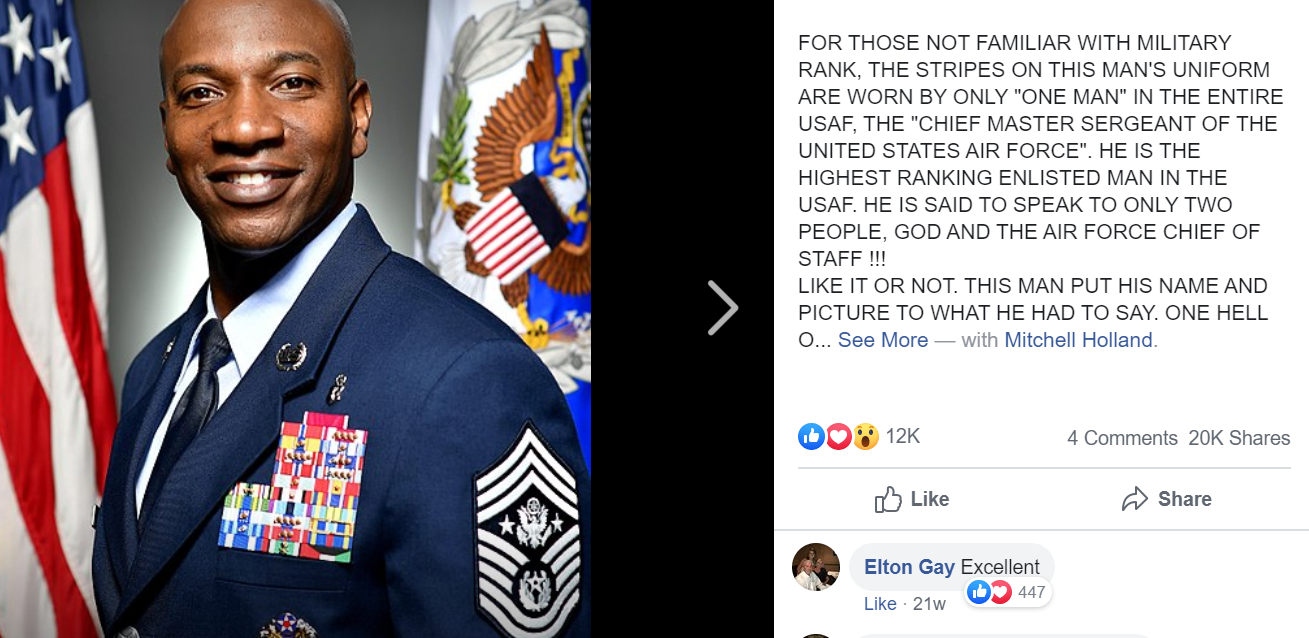This screenshot has width=1309, height=638.
Task: Click the portrait photo of the airman
Action: [x=295, y=319]
